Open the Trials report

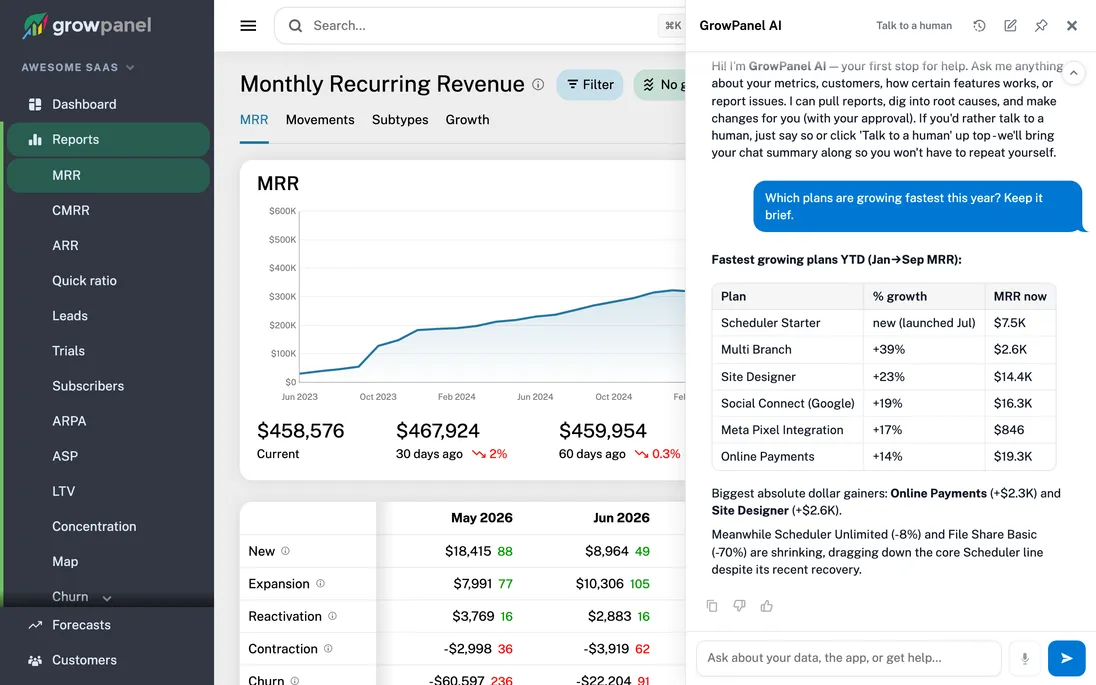(x=68, y=351)
